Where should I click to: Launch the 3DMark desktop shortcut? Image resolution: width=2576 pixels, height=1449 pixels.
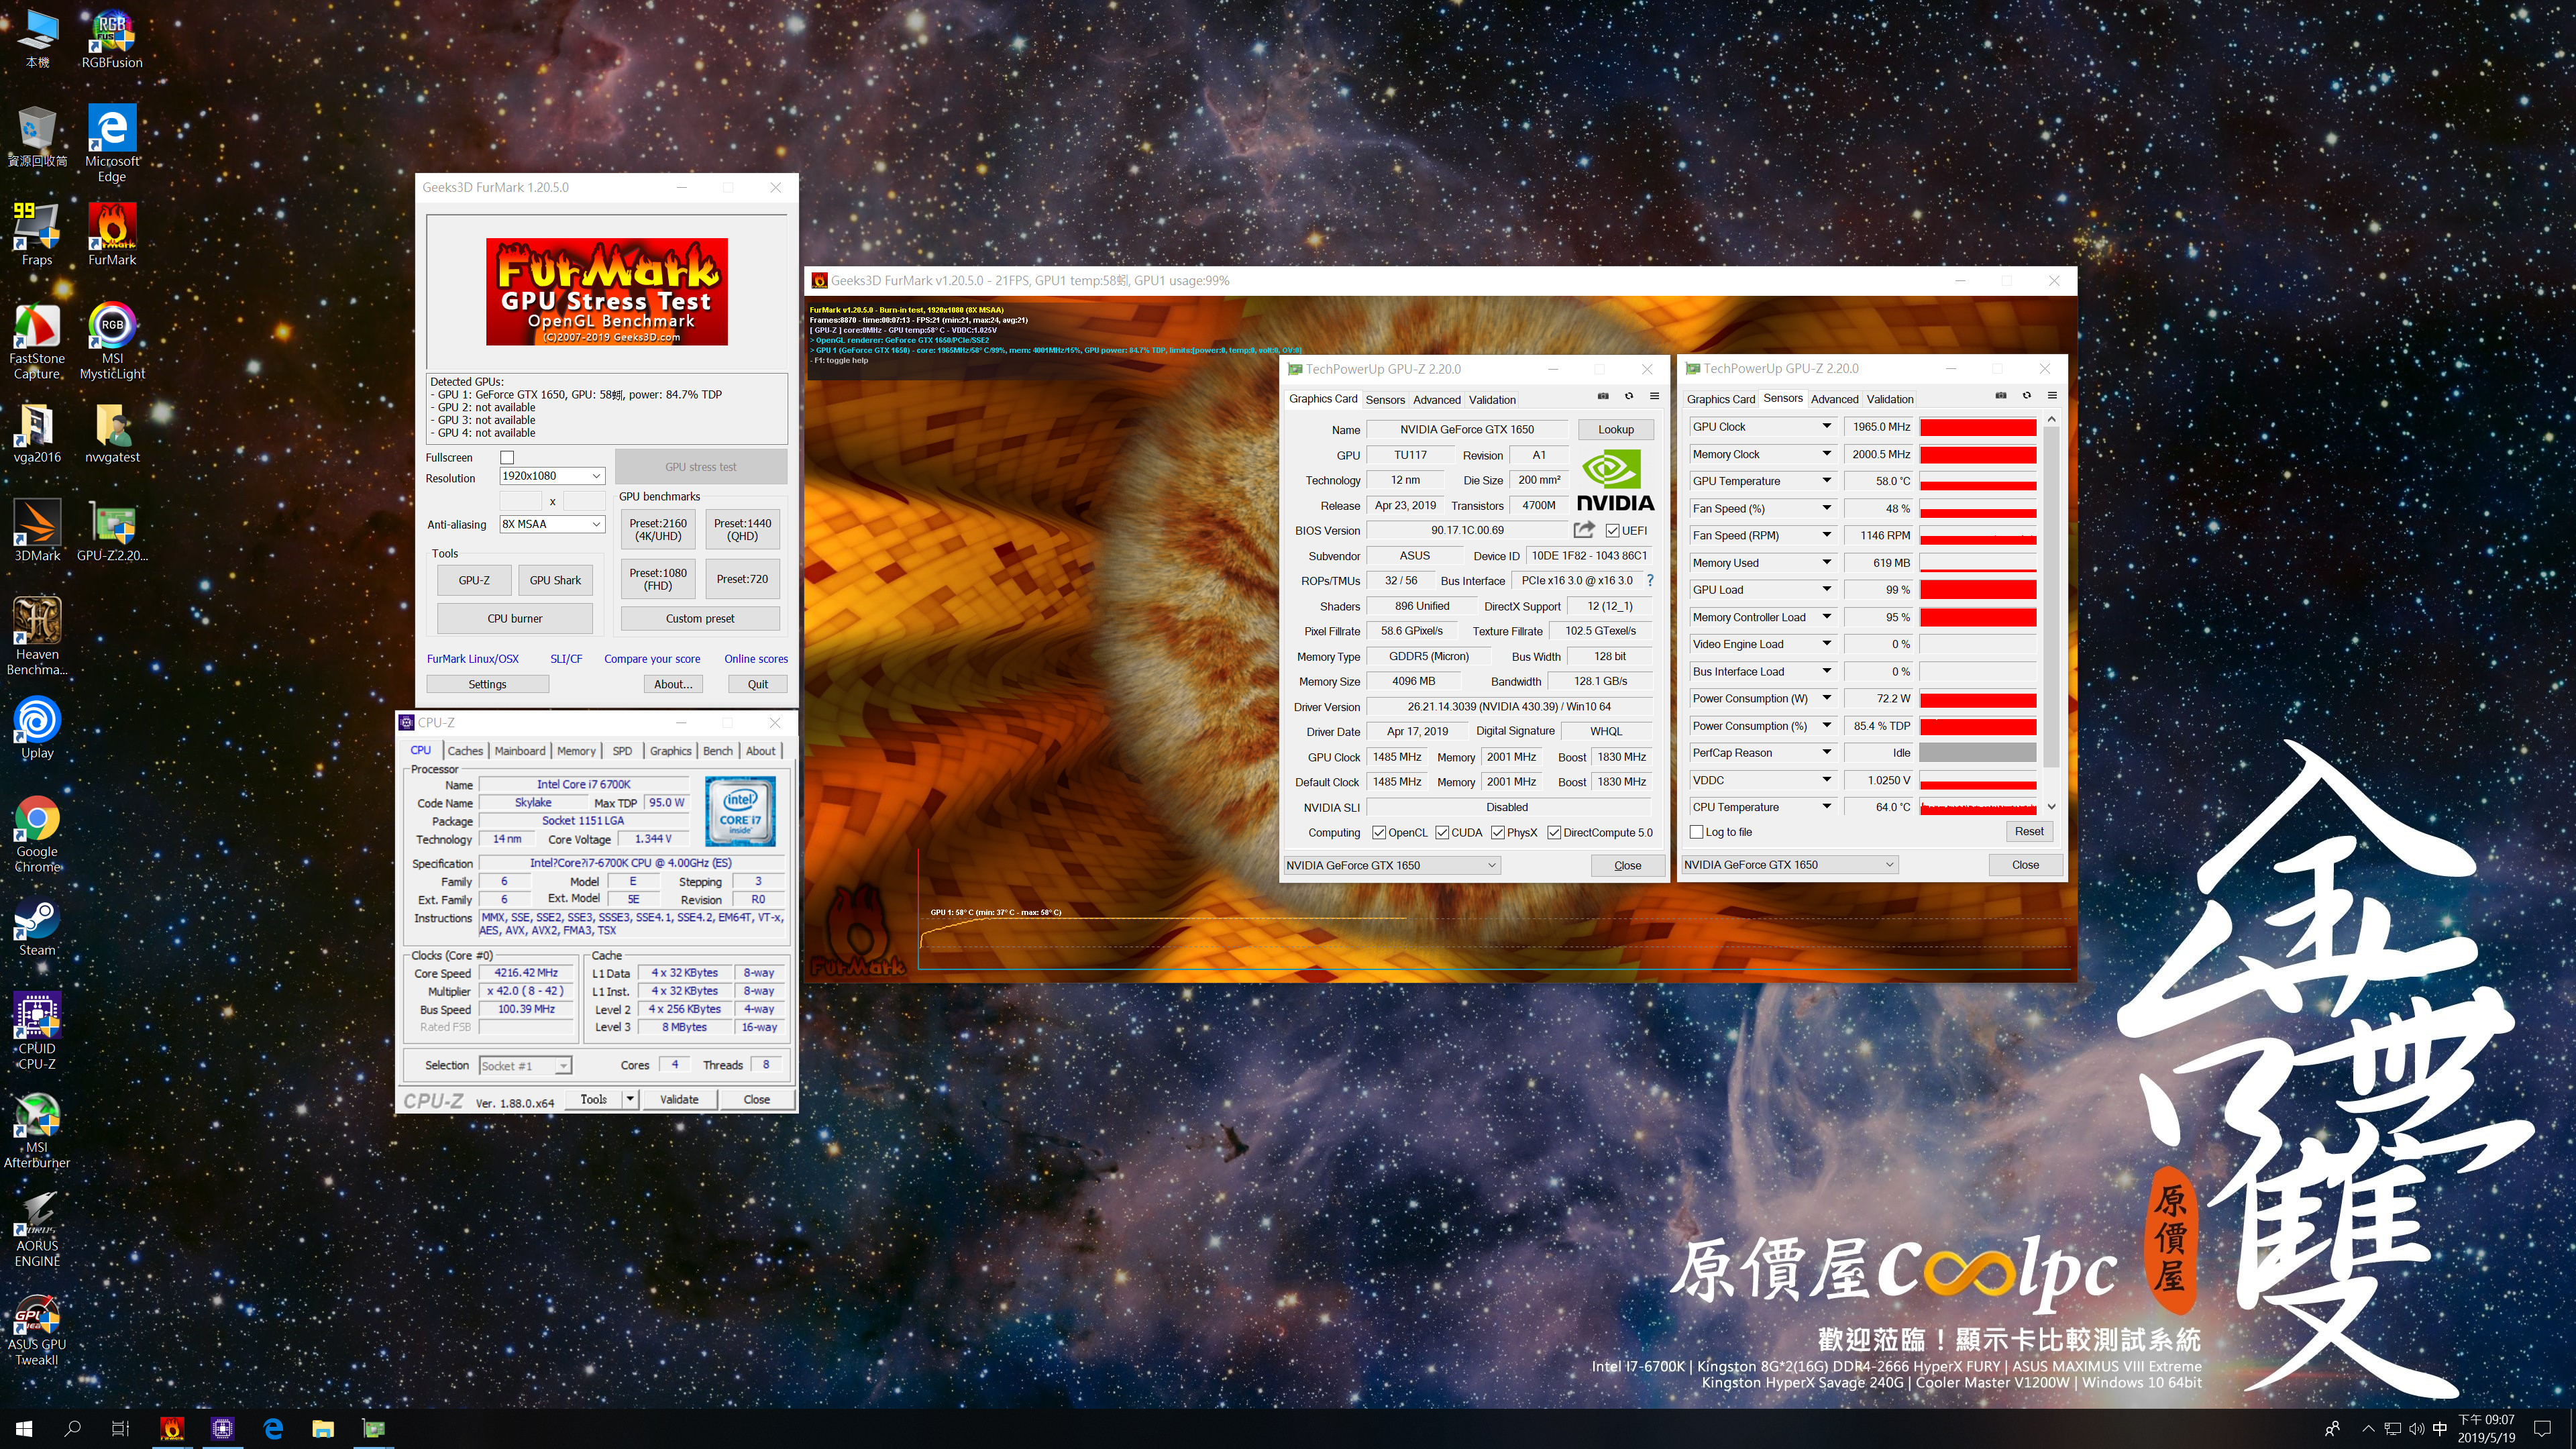tap(37, 531)
